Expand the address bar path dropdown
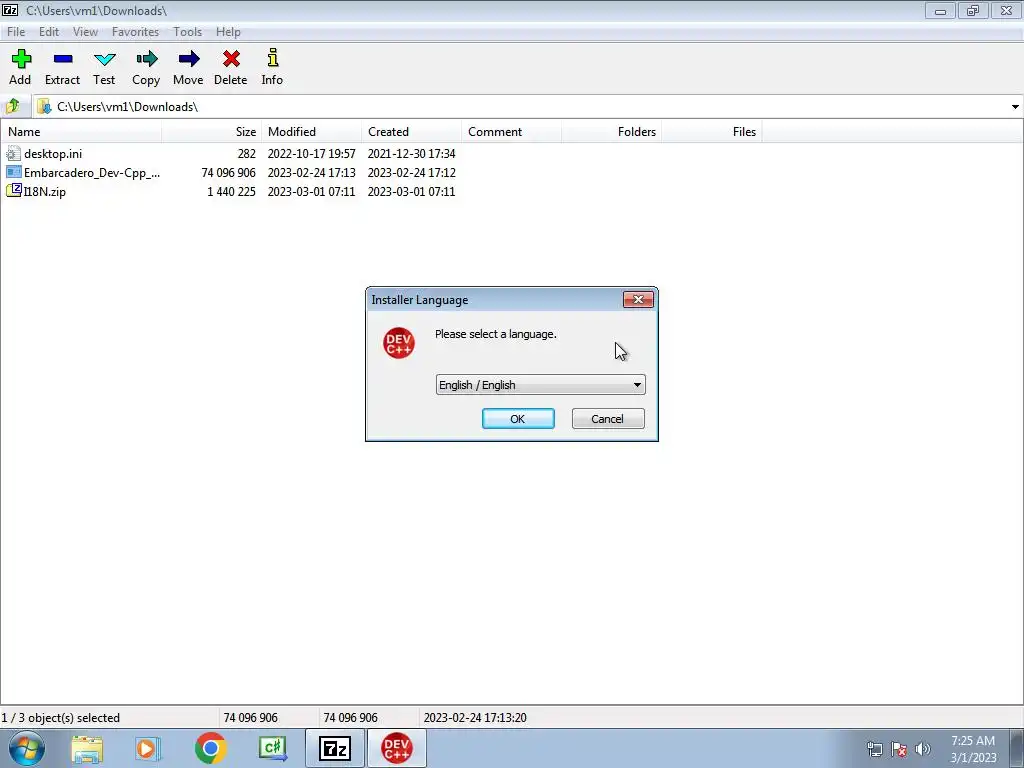Screen dimensions: 1024x768 click(x=1015, y=106)
